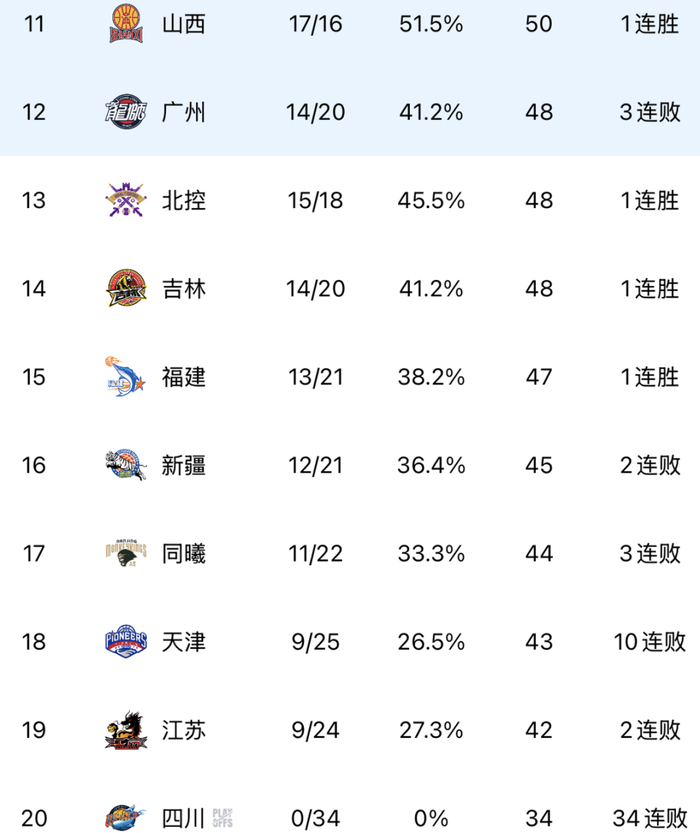This screenshot has height=833, width=700.
Task: Tap the 34连败 streak for Sichuan
Action: click(650, 818)
